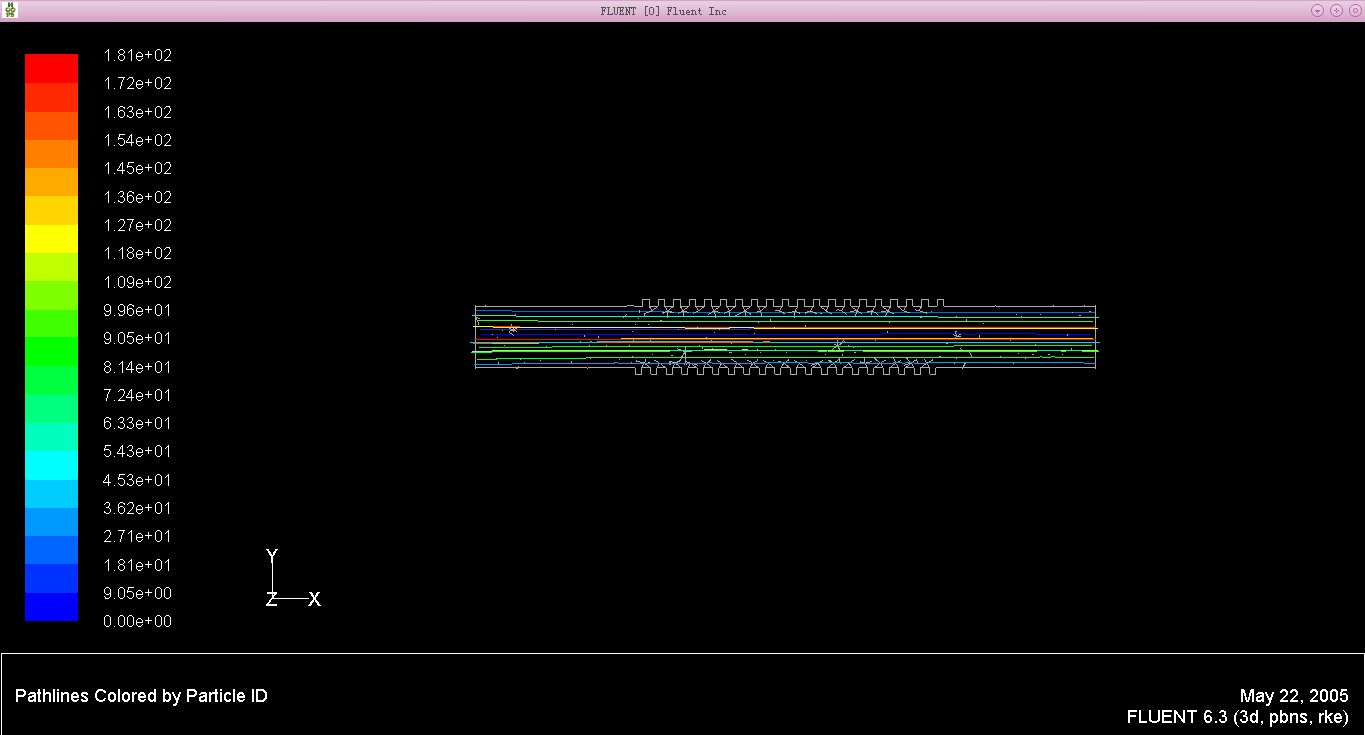Click the 0.00e+00 minimum legend value
Screen dimensions: 1365x735
click(x=138, y=622)
